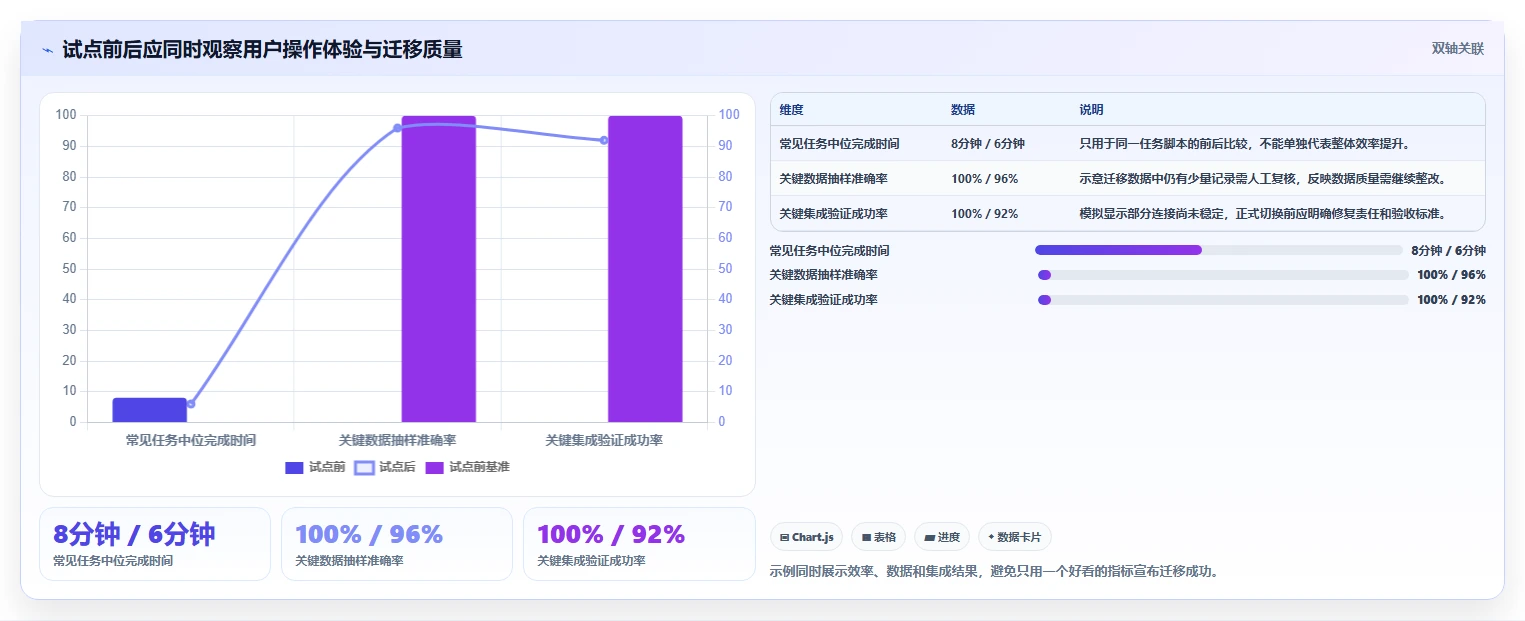Click the 数据 column header
Viewport: 1525px width, 621px height.
[x=963, y=110]
